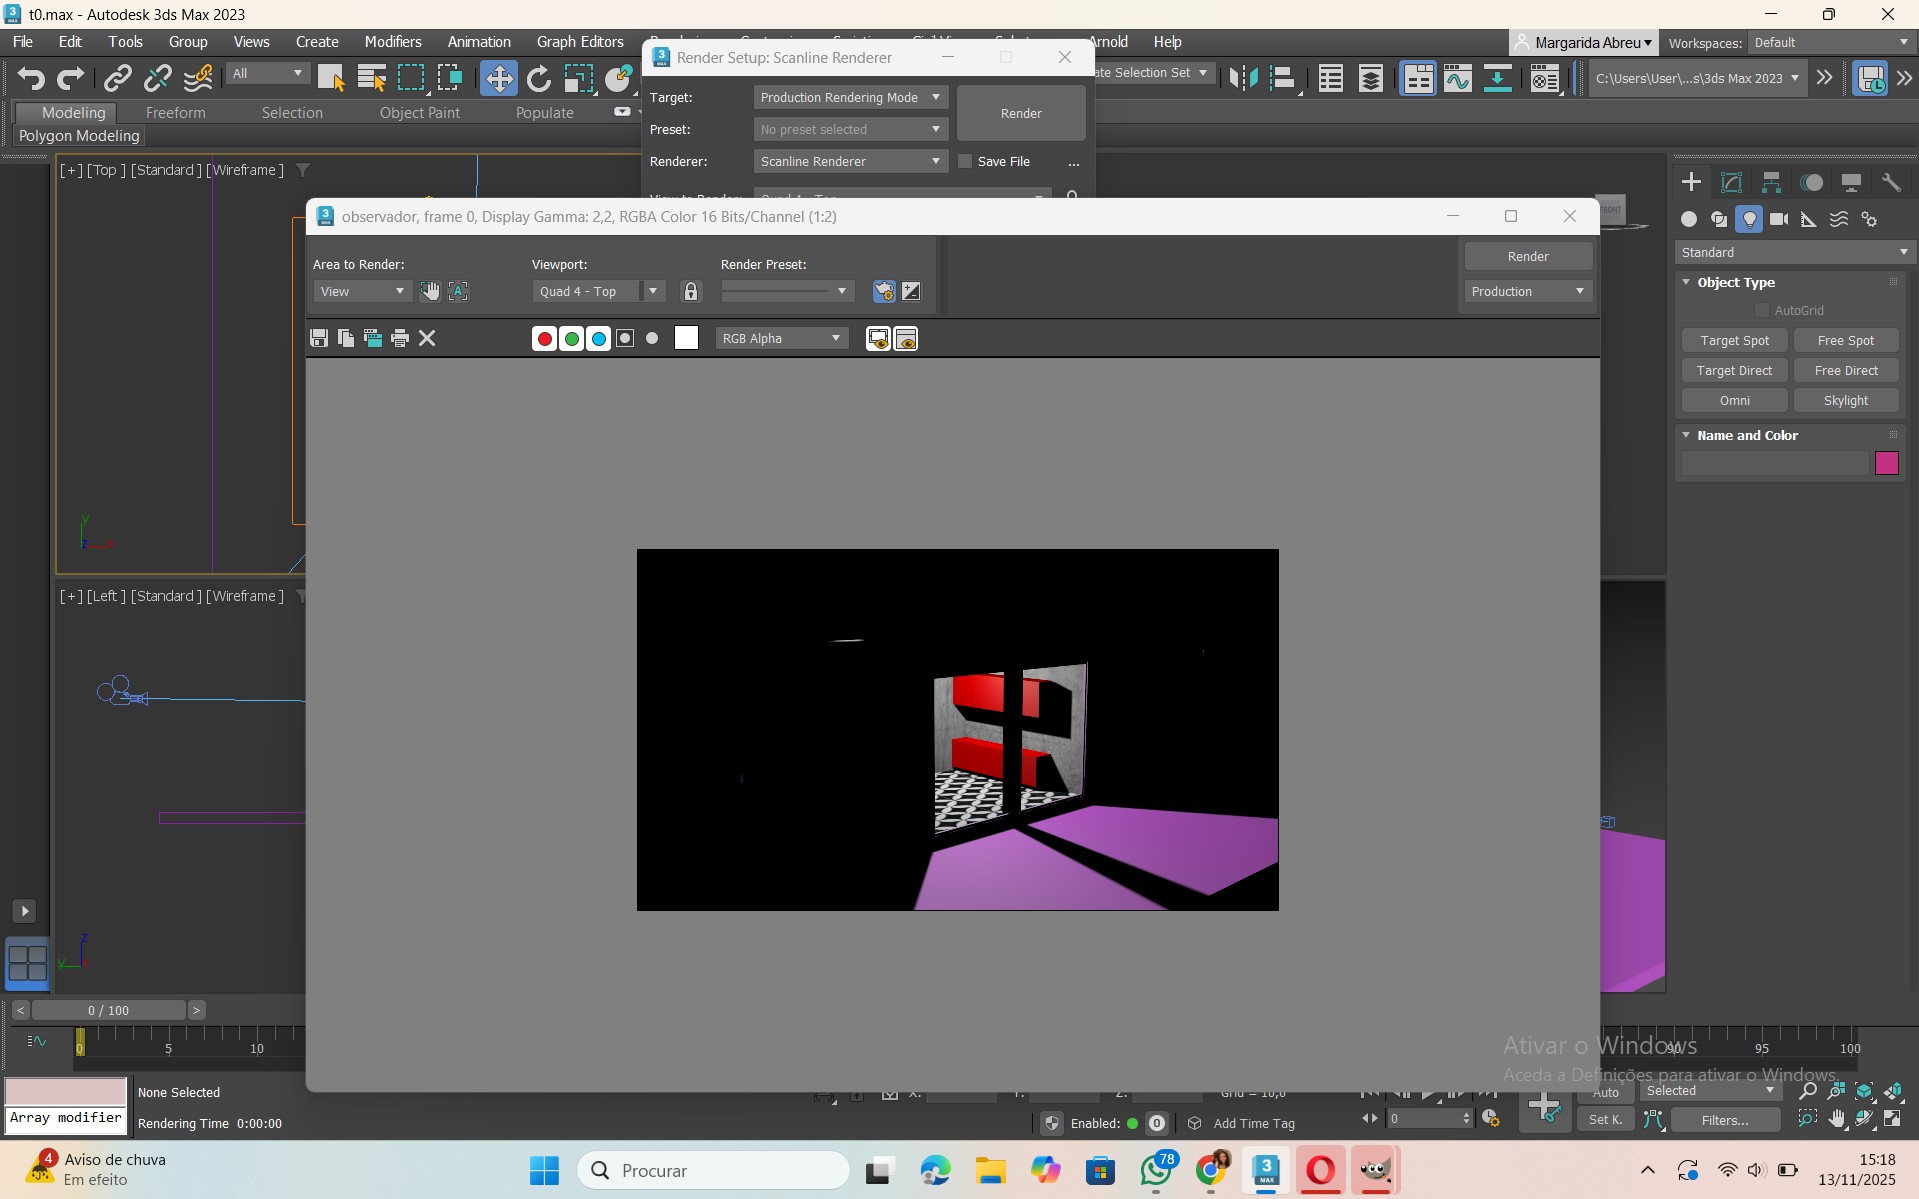Open the Utilities panel wrench icon
The image size is (1919, 1199).
pos(1890,182)
